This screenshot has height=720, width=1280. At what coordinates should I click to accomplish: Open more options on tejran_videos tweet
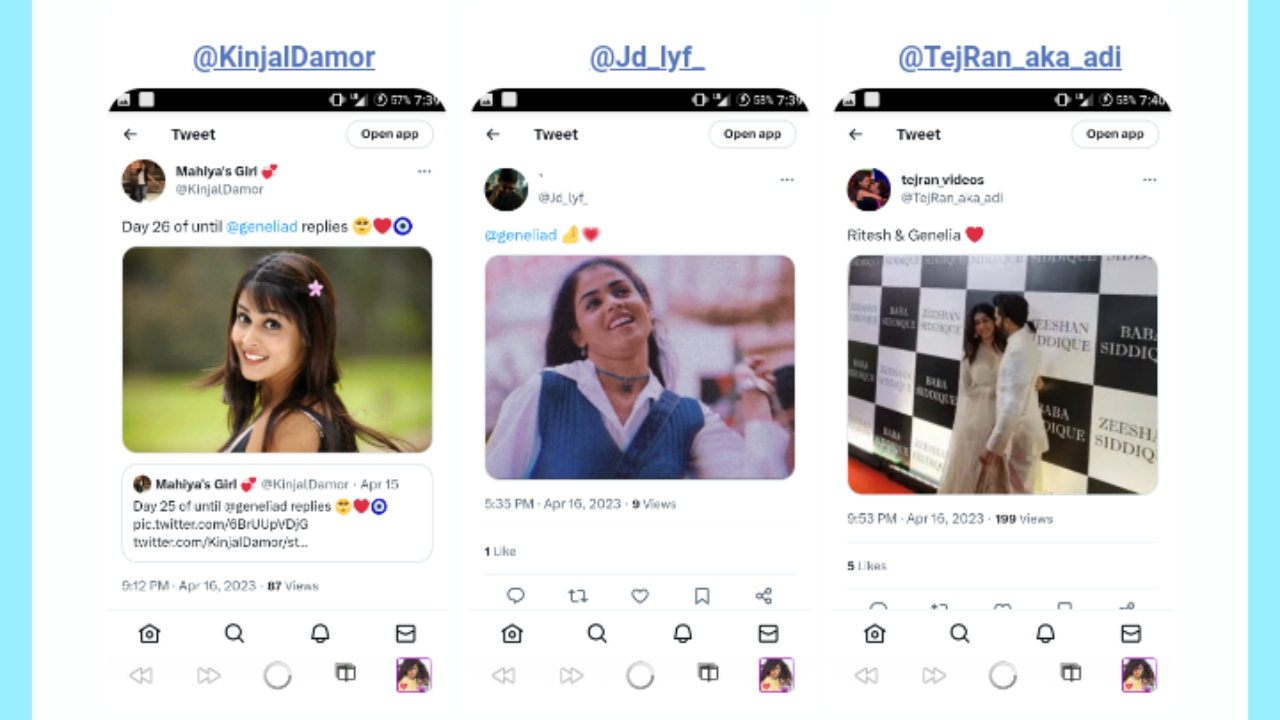pyautogui.click(x=1150, y=180)
